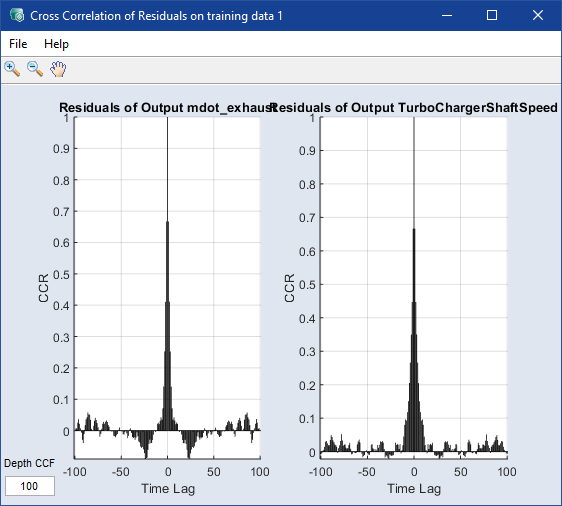This screenshot has width=562, height=506.
Task: Click the CCR label of left plot
Action: point(43,288)
